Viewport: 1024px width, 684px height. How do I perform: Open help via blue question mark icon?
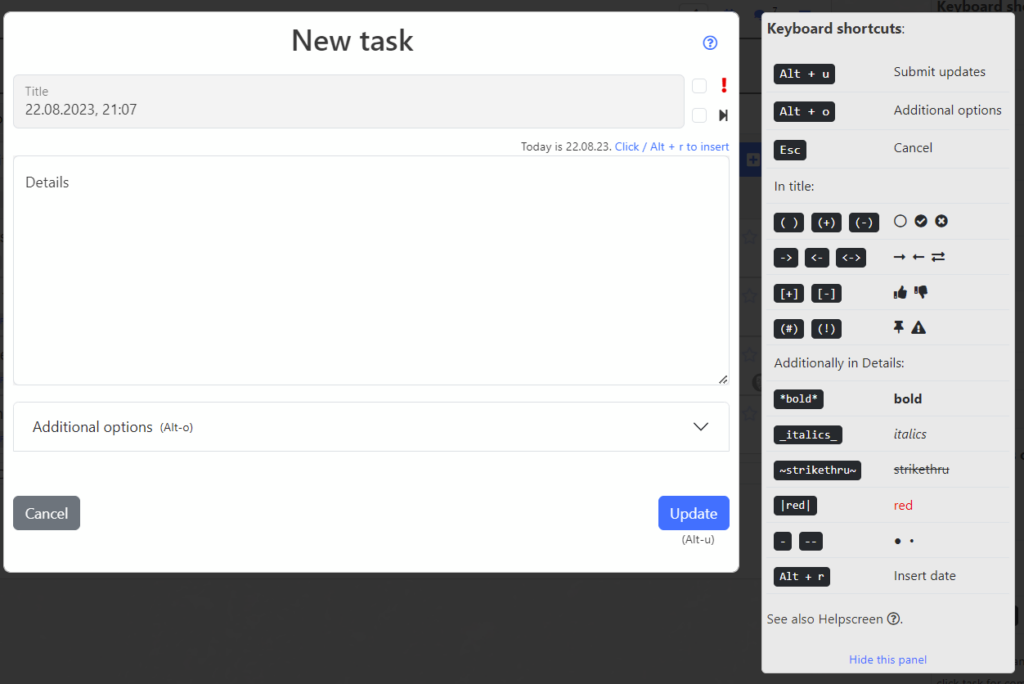(x=710, y=43)
